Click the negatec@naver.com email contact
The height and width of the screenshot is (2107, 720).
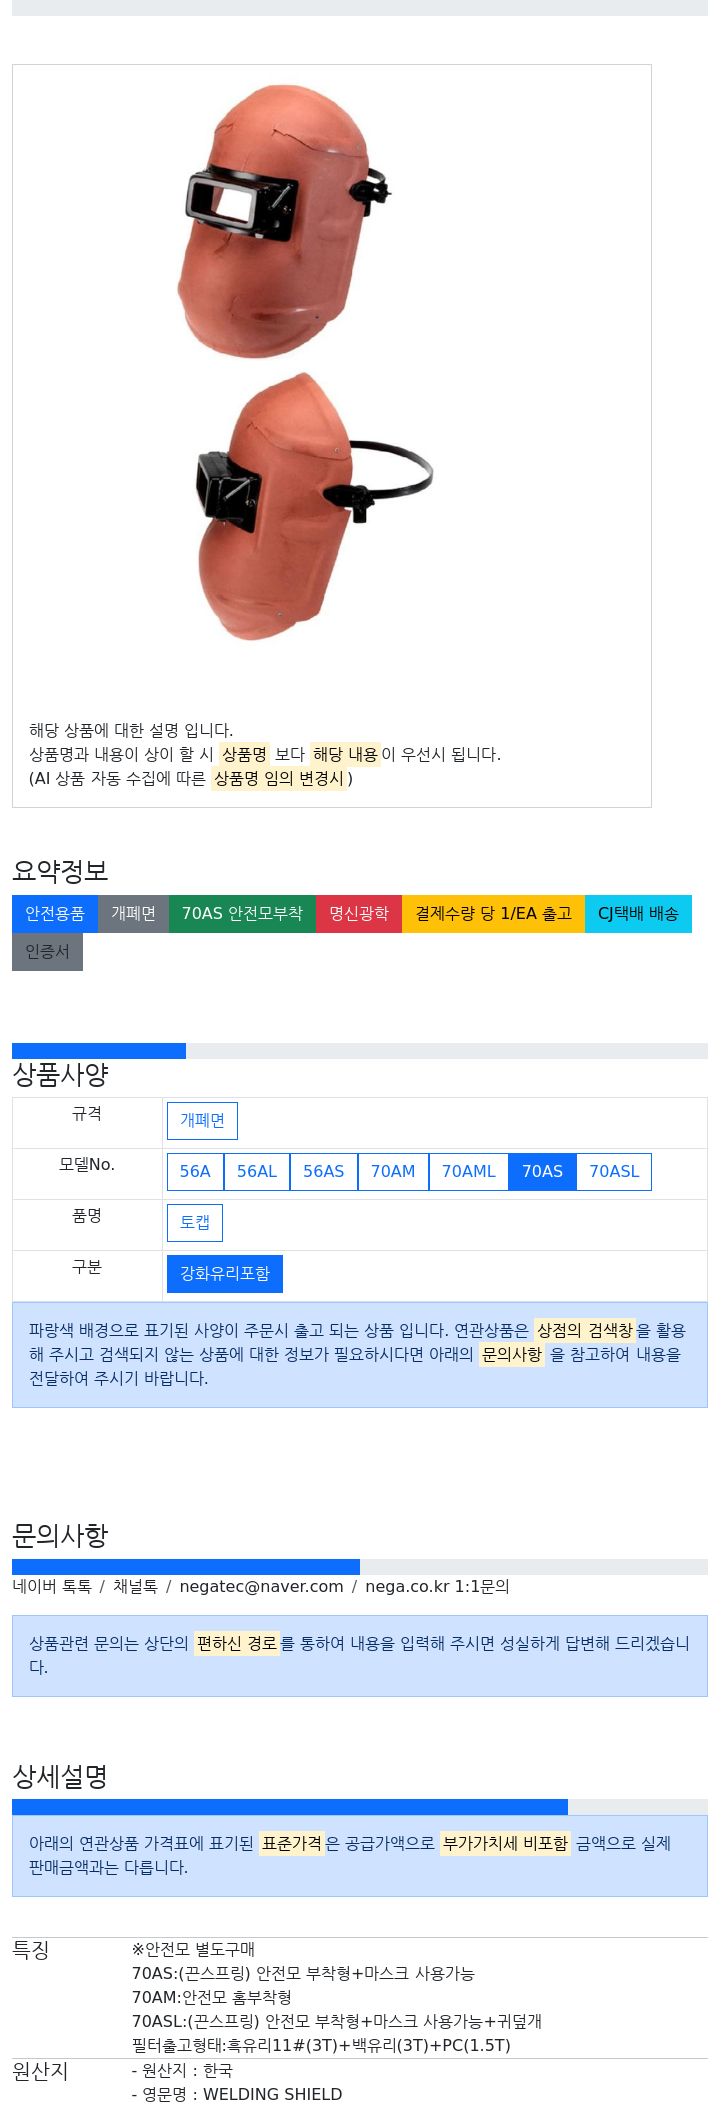[x=261, y=1587]
